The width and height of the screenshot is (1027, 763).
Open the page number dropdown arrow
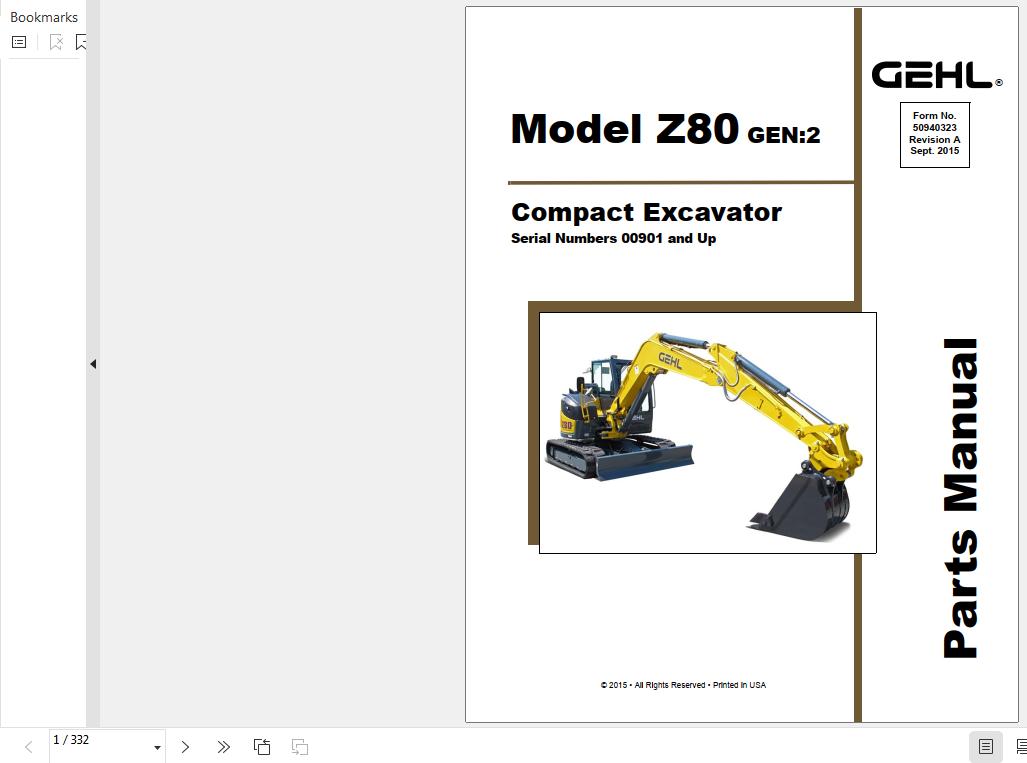tap(157, 747)
